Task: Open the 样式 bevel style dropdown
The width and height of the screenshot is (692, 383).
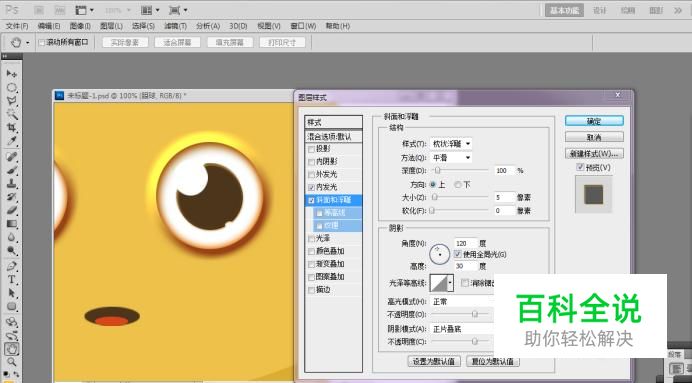Action: (x=451, y=144)
